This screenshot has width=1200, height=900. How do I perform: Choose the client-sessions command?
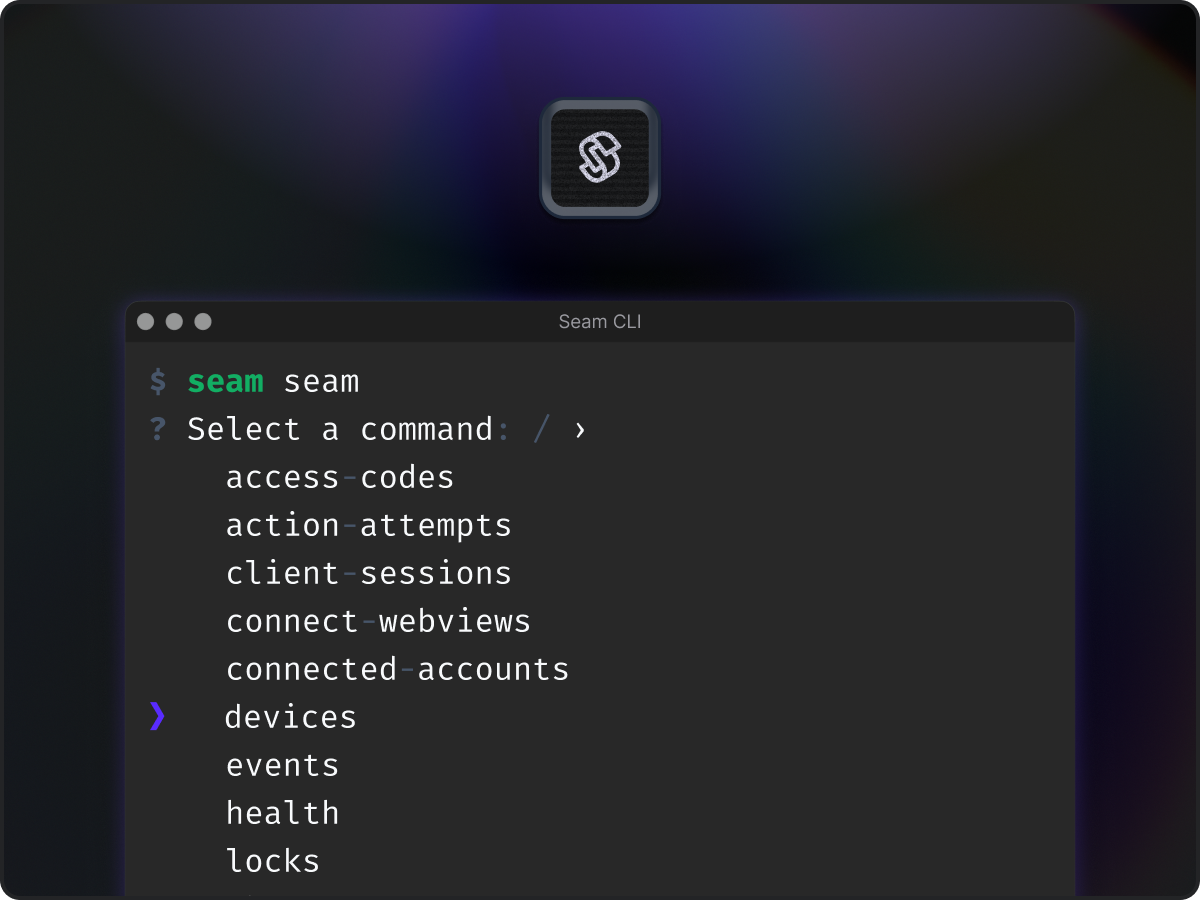pyautogui.click(x=368, y=573)
